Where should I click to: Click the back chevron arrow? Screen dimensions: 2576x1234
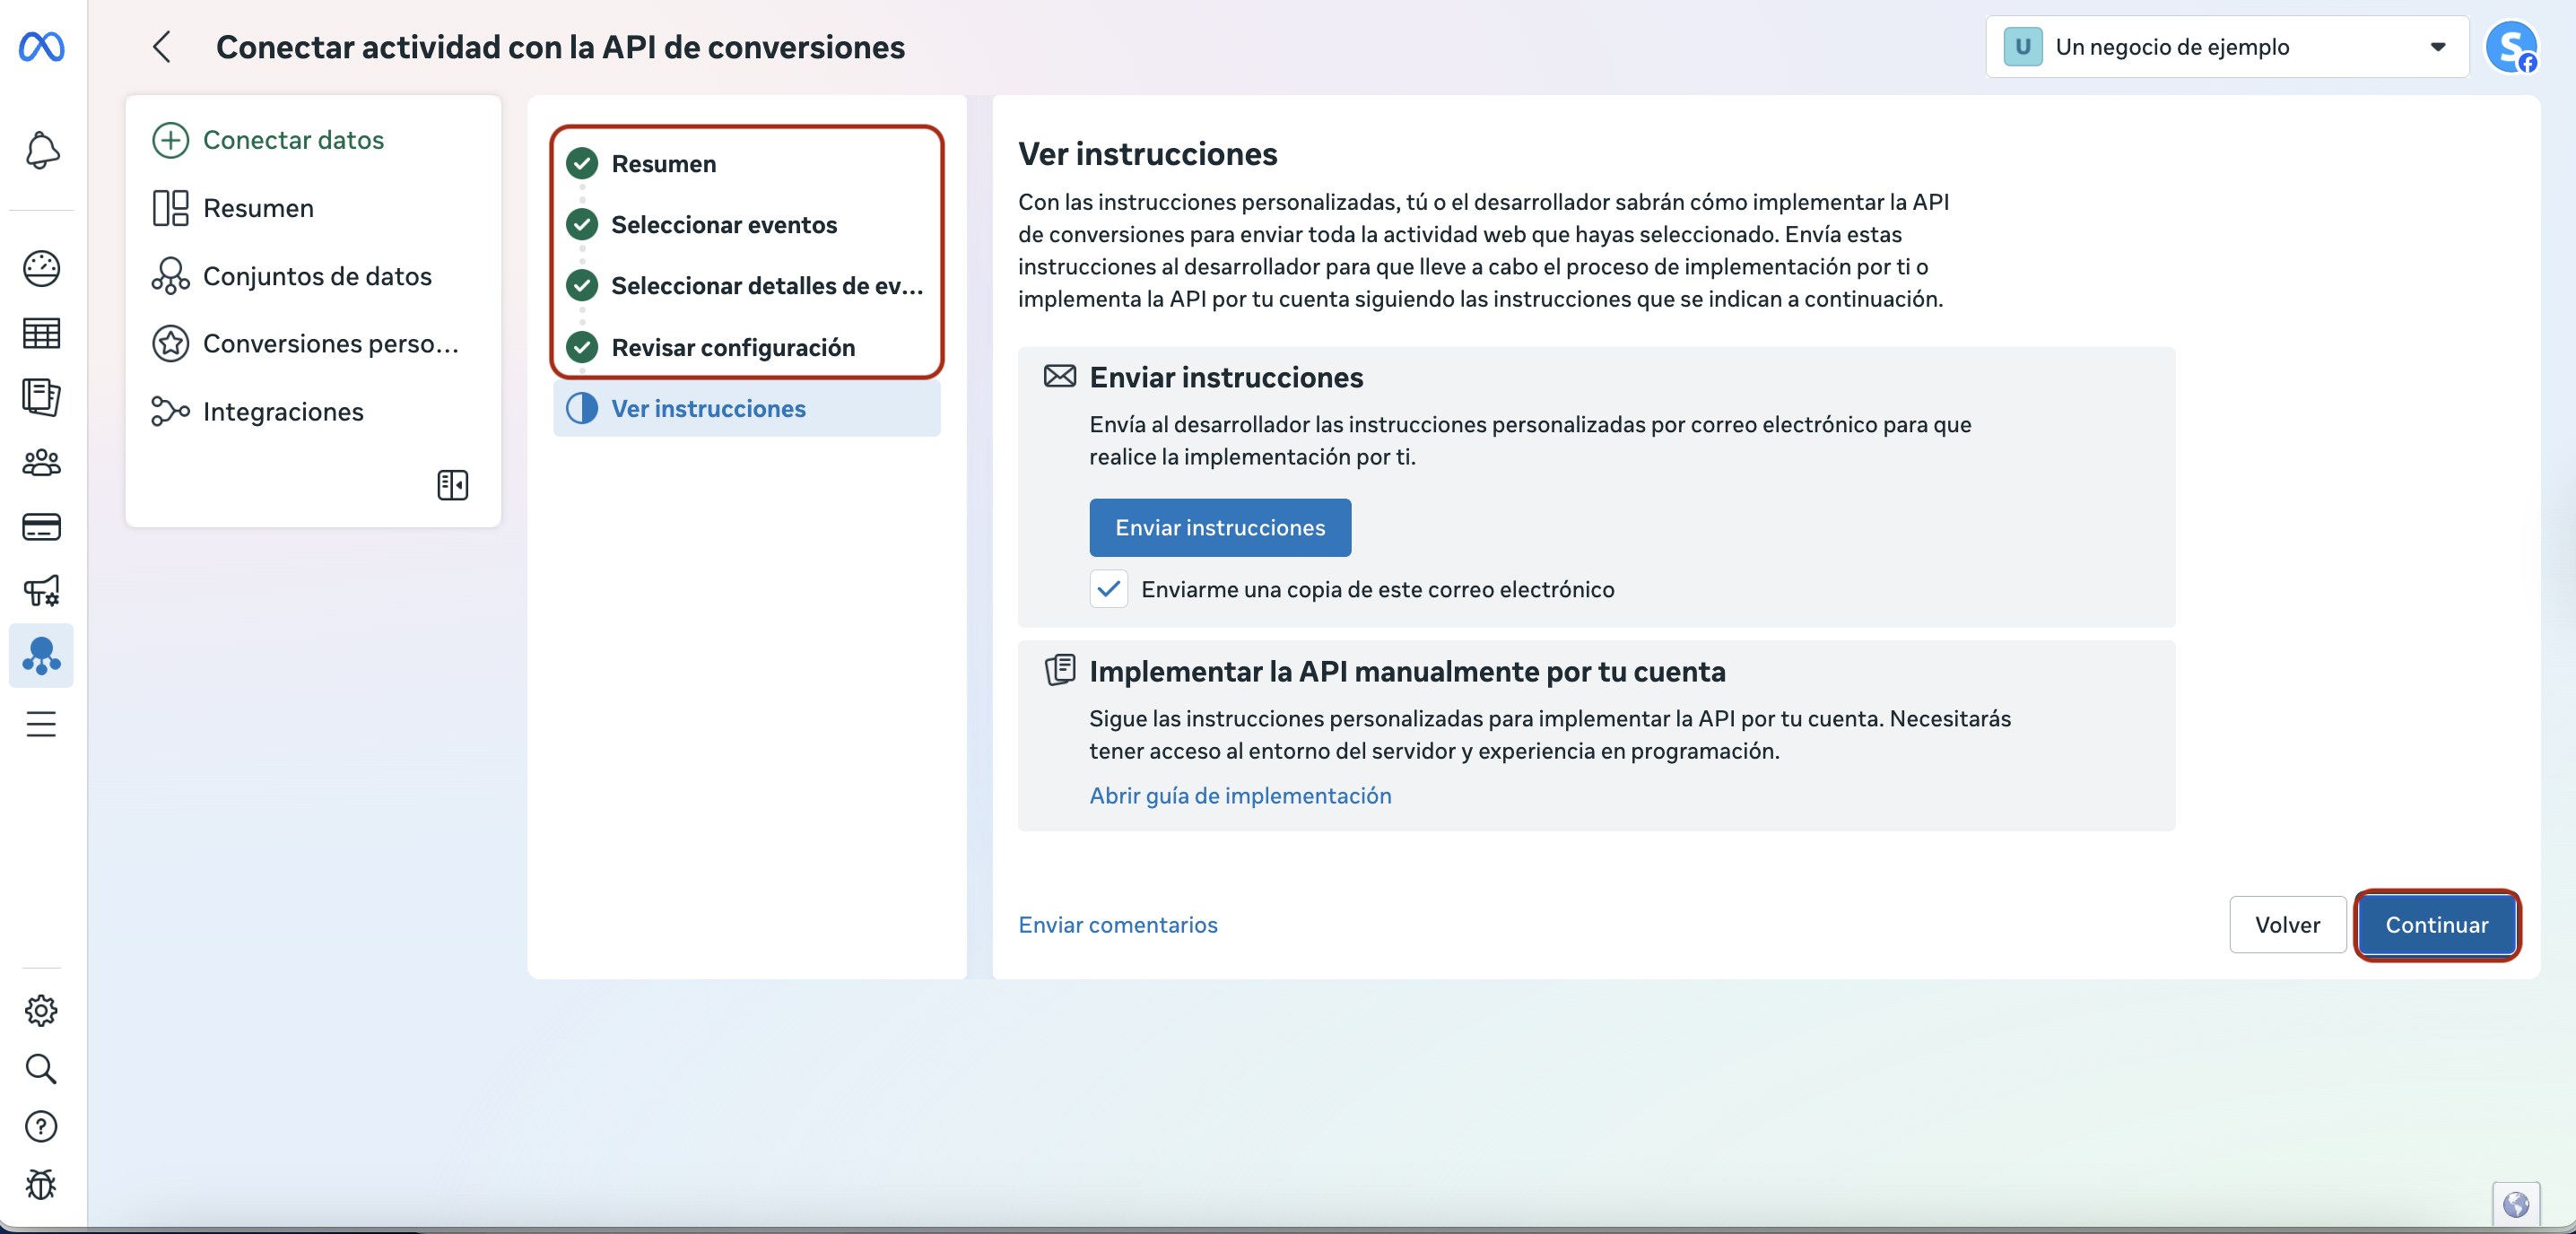(162, 47)
